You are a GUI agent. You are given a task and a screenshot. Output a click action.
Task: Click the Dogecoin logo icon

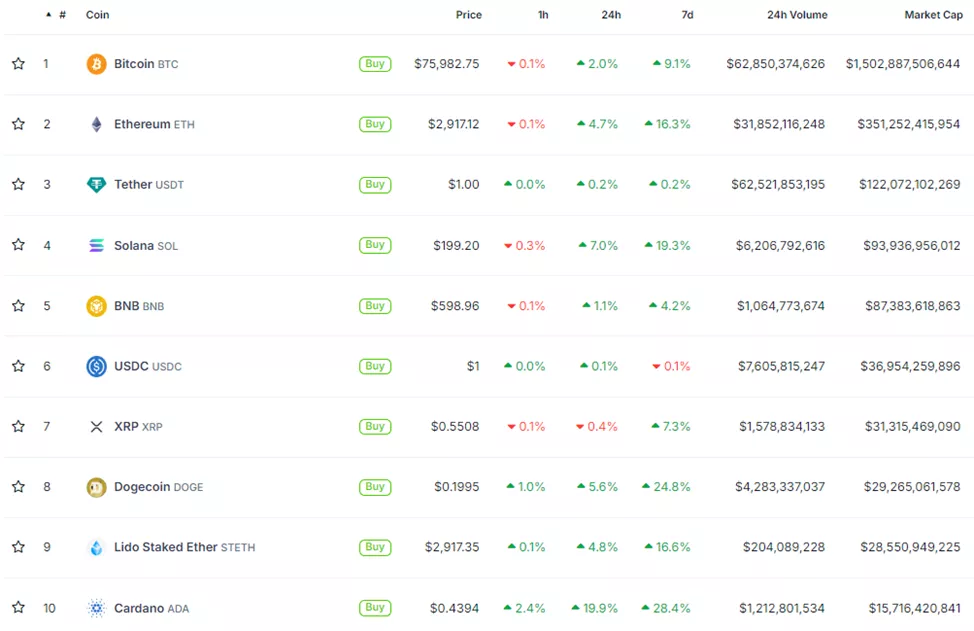coord(96,487)
